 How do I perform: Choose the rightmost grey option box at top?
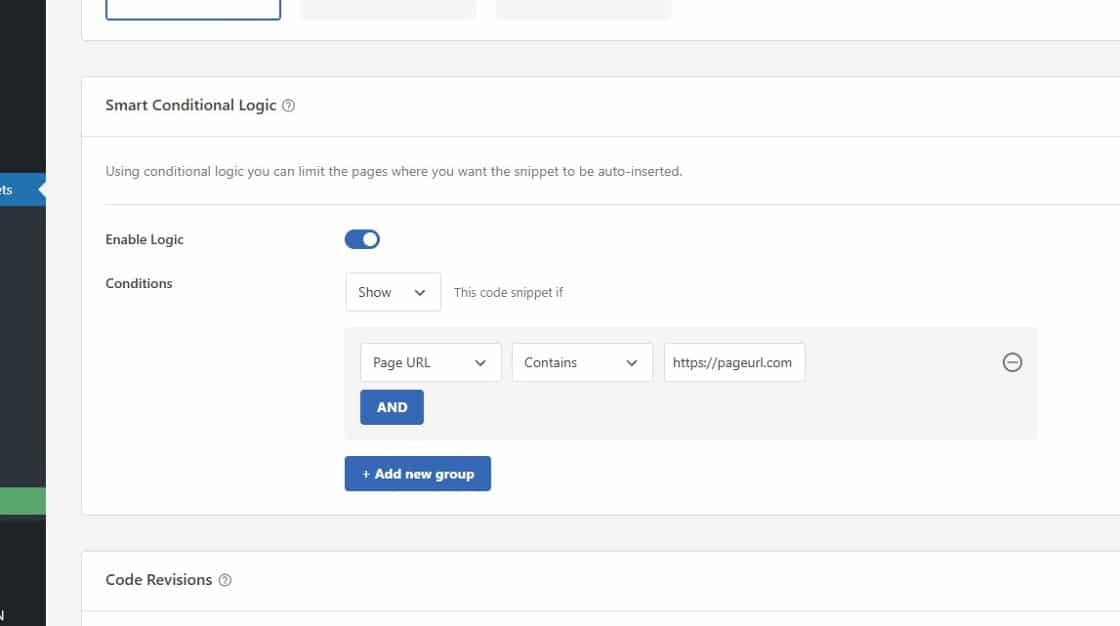point(583,8)
